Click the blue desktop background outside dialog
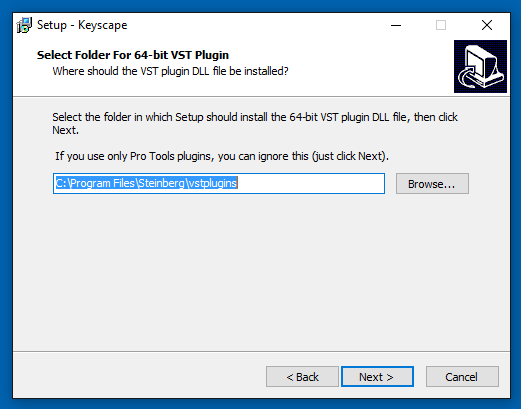 (x=260, y=404)
